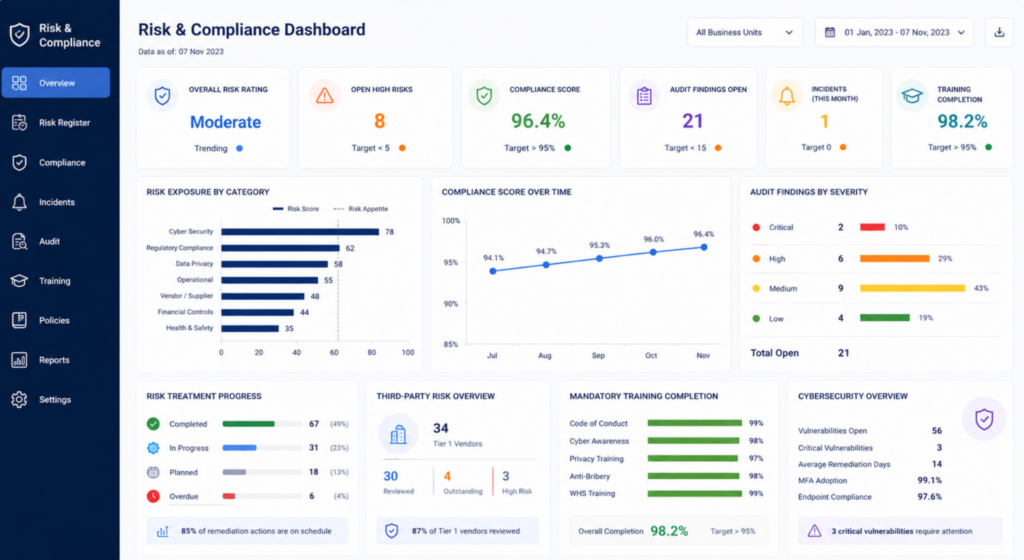Open the Risk Register menu item
The height and width of the screenshot is (560, 1024).
pos(56,123)
